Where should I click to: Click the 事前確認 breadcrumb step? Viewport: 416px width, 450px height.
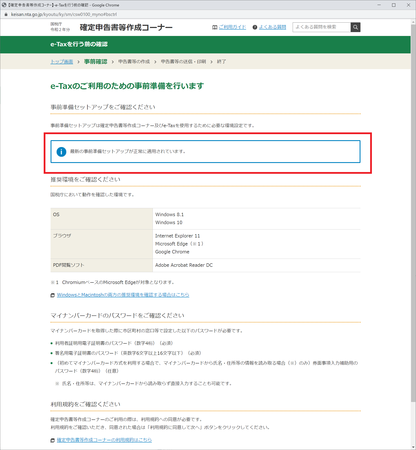coord(95,62)
